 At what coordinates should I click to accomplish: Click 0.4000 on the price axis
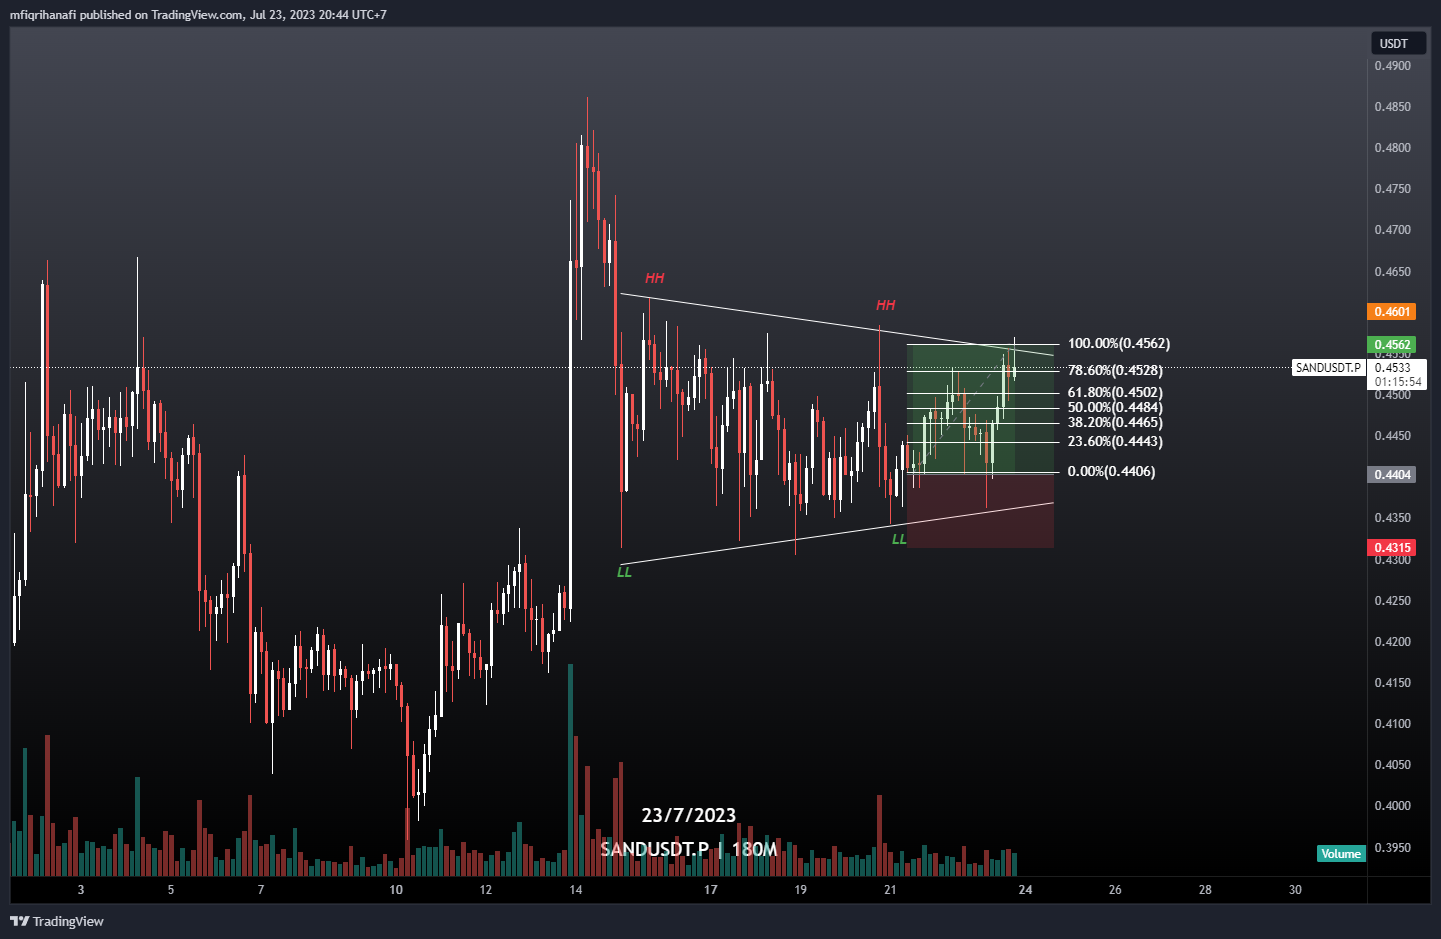1392,806
